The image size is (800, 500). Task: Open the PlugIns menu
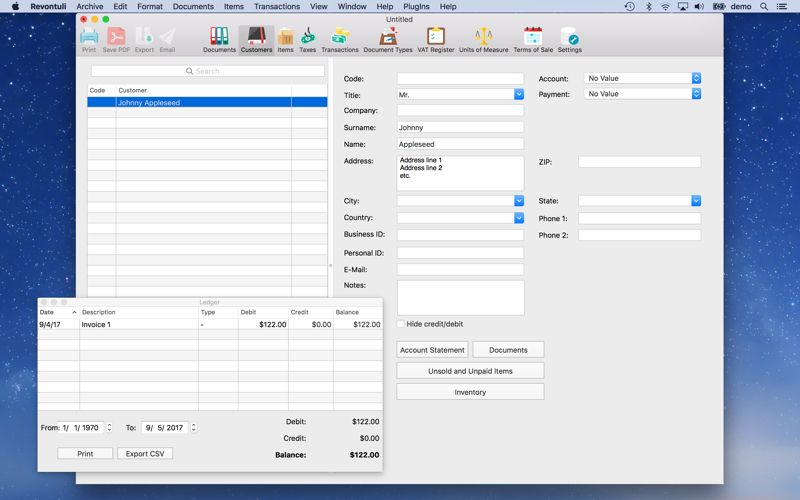click(x=416, y=6)
